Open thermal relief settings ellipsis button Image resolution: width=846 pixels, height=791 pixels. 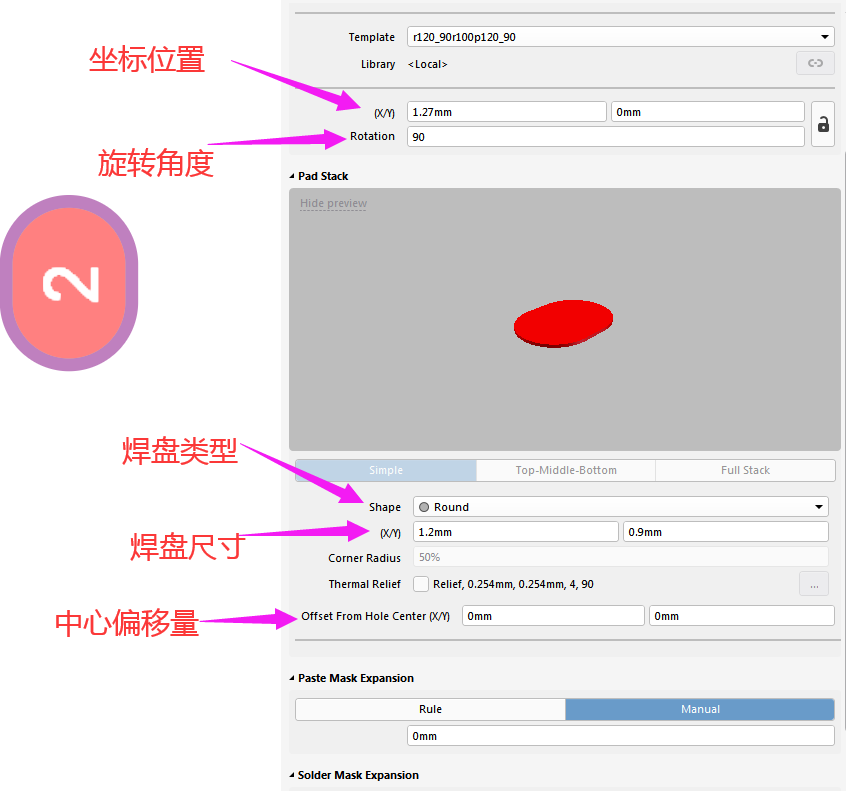point(813,584)
